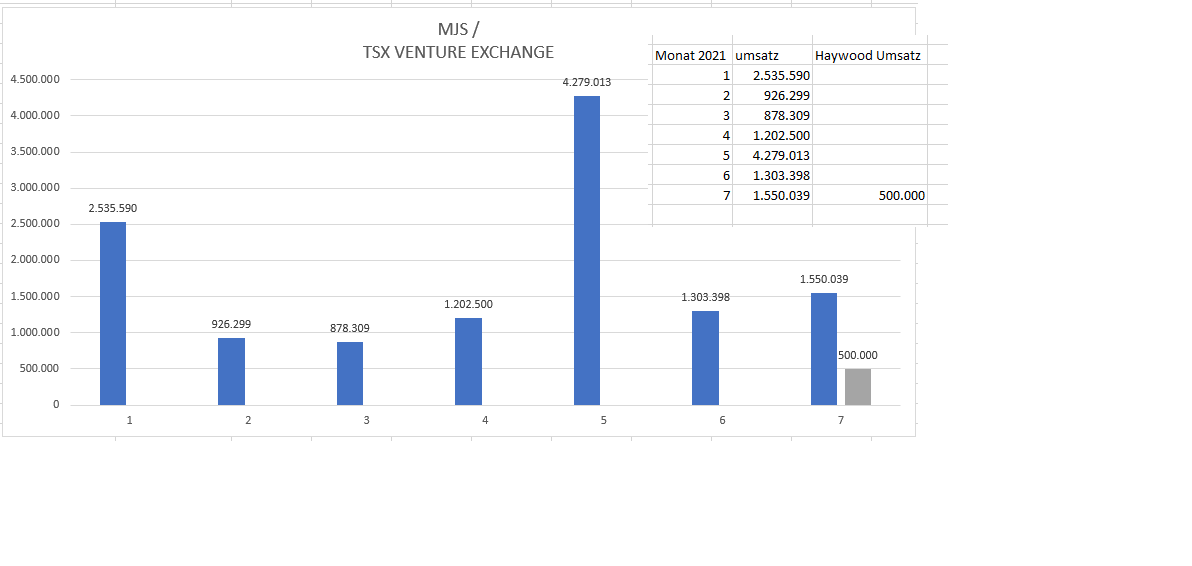Click x-axis category label 6
The image size is (1192, 566).
point(722,420)
